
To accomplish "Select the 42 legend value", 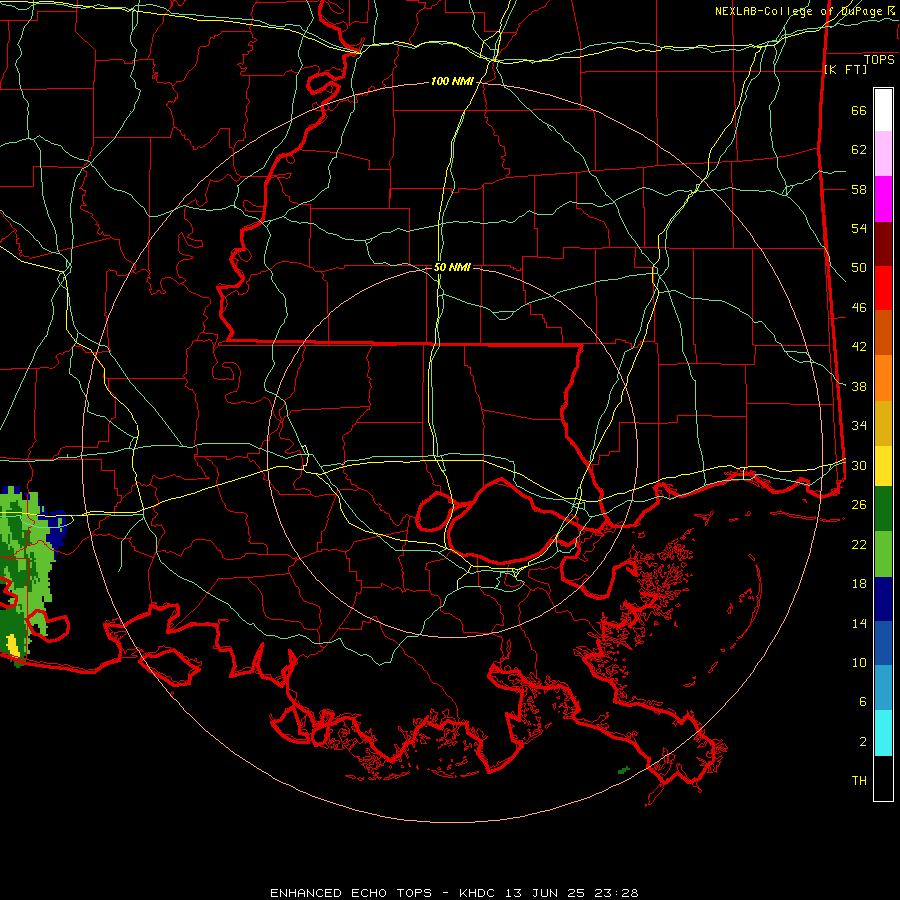I will tap(859, 347).
